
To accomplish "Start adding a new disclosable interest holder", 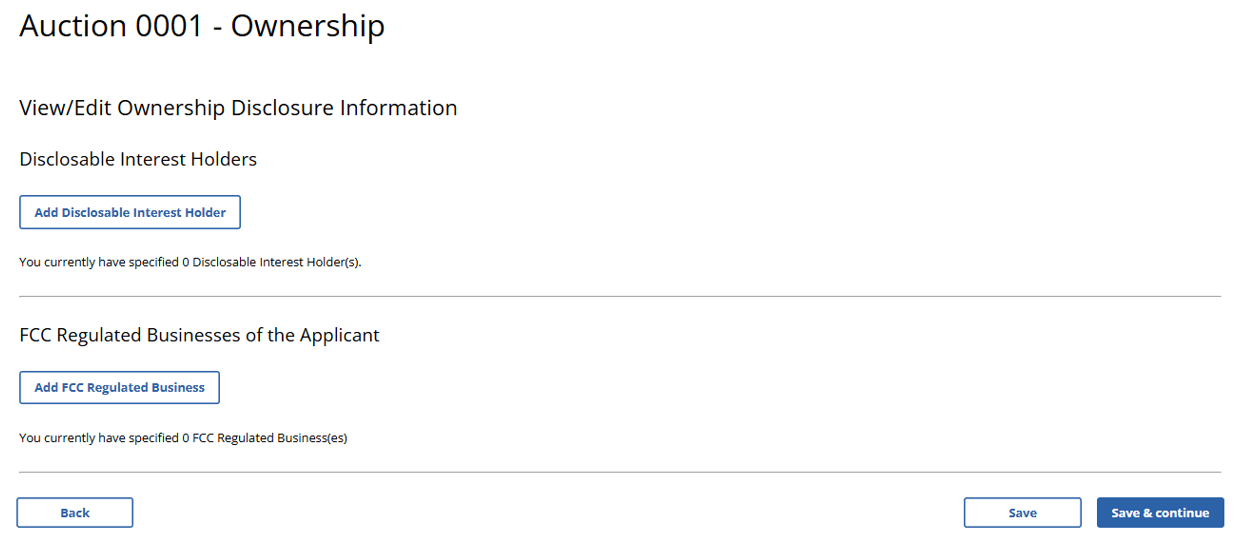I will (130, 212).
